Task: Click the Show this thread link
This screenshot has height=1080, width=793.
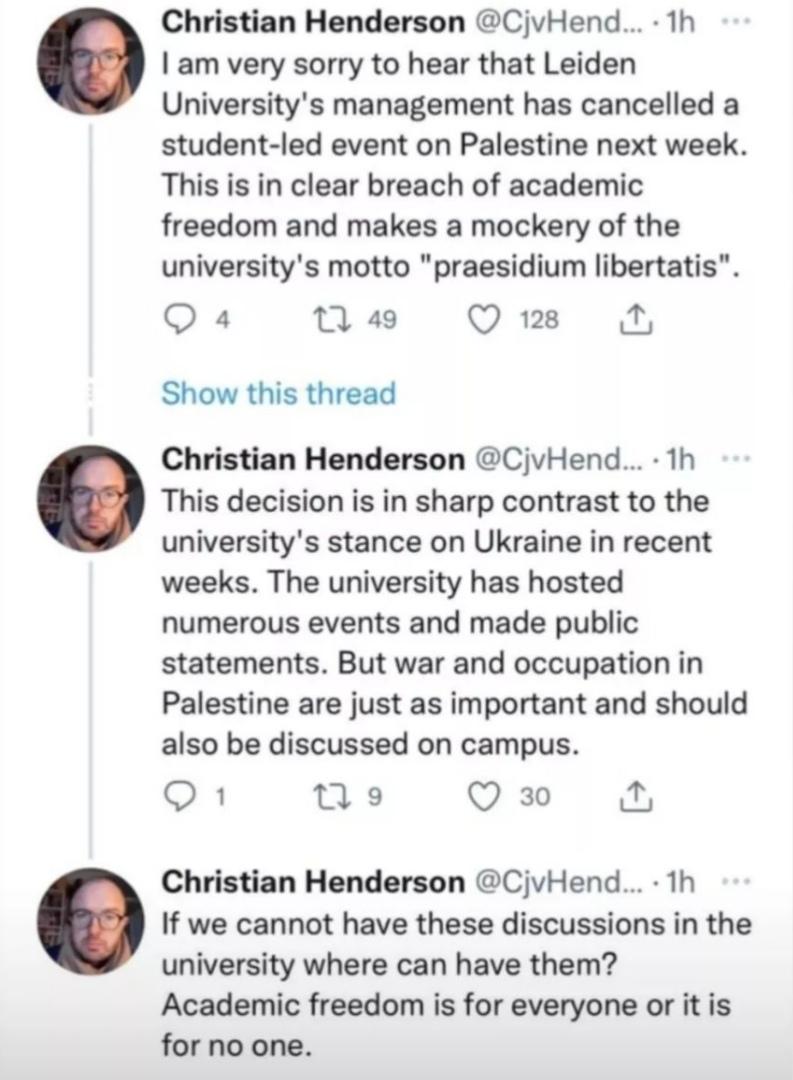Action: point(278,393)
